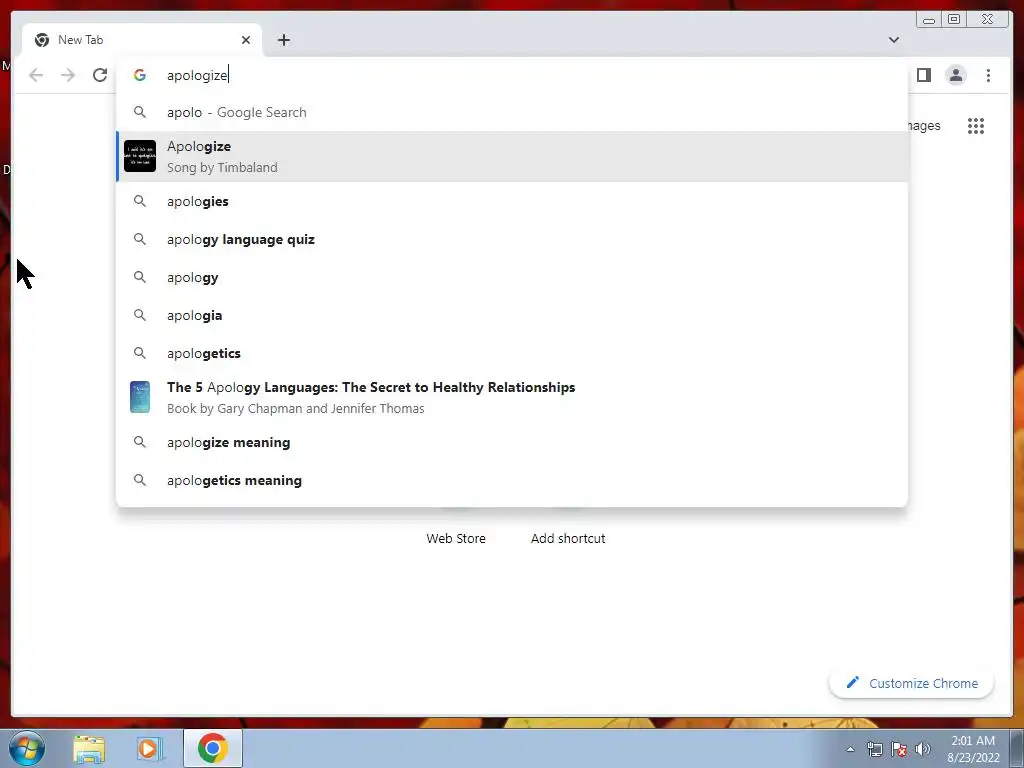Minimize the Chrome window

tap(929, 20)
